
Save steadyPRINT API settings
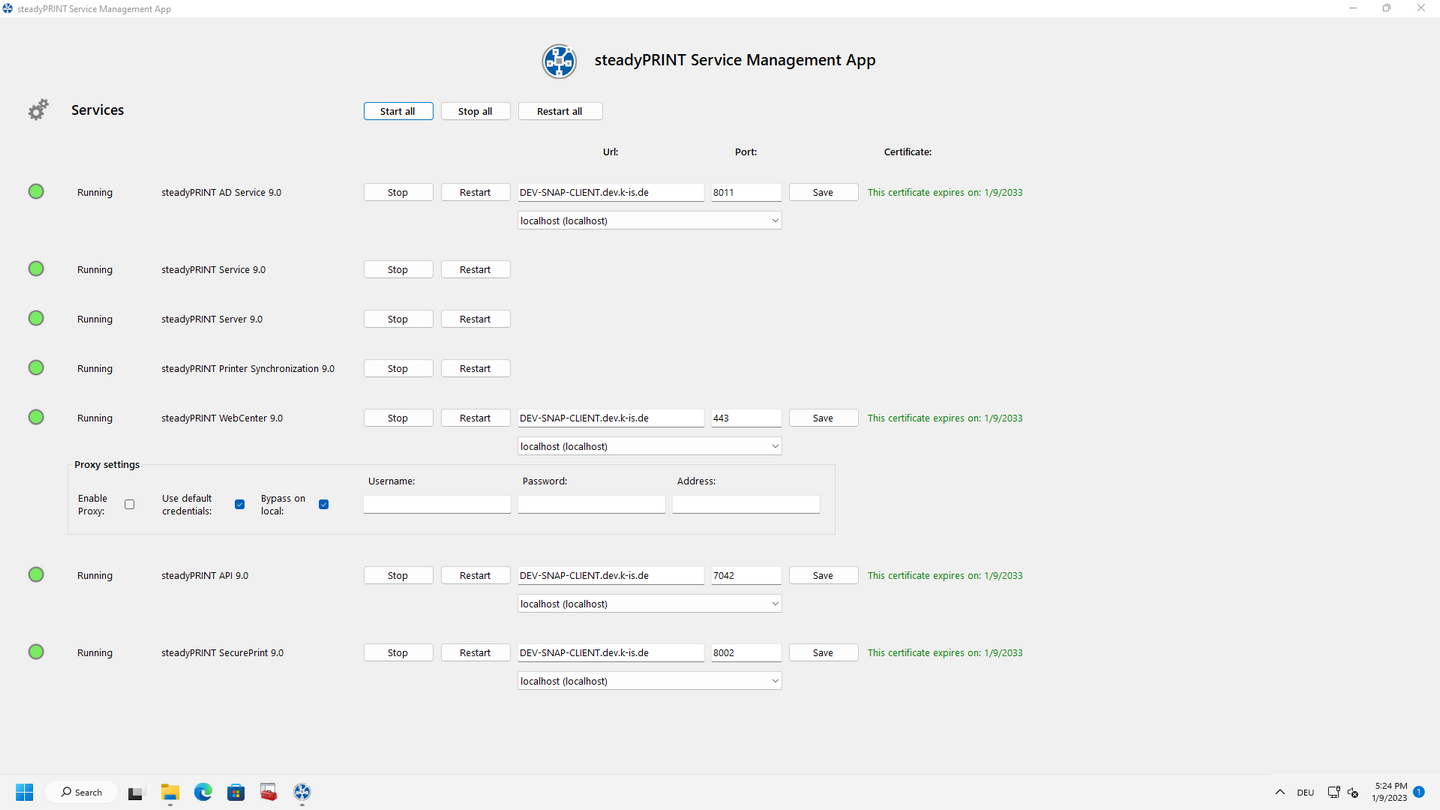click(823, 575)
